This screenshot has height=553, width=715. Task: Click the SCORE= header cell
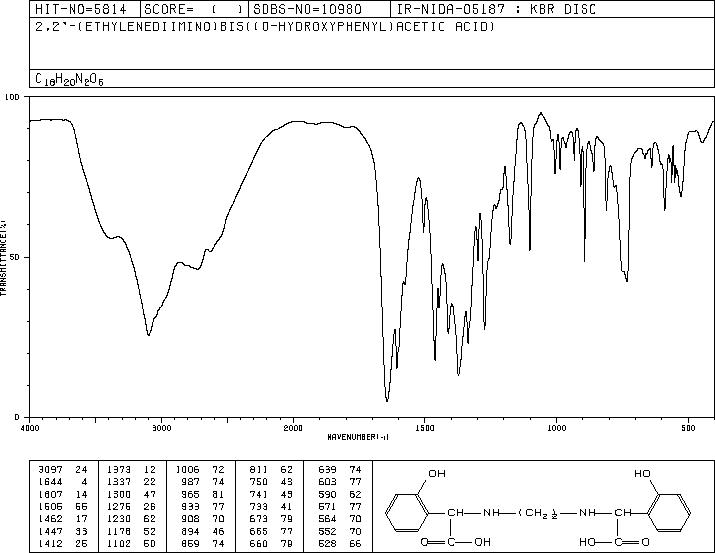[x=194, y=9]
